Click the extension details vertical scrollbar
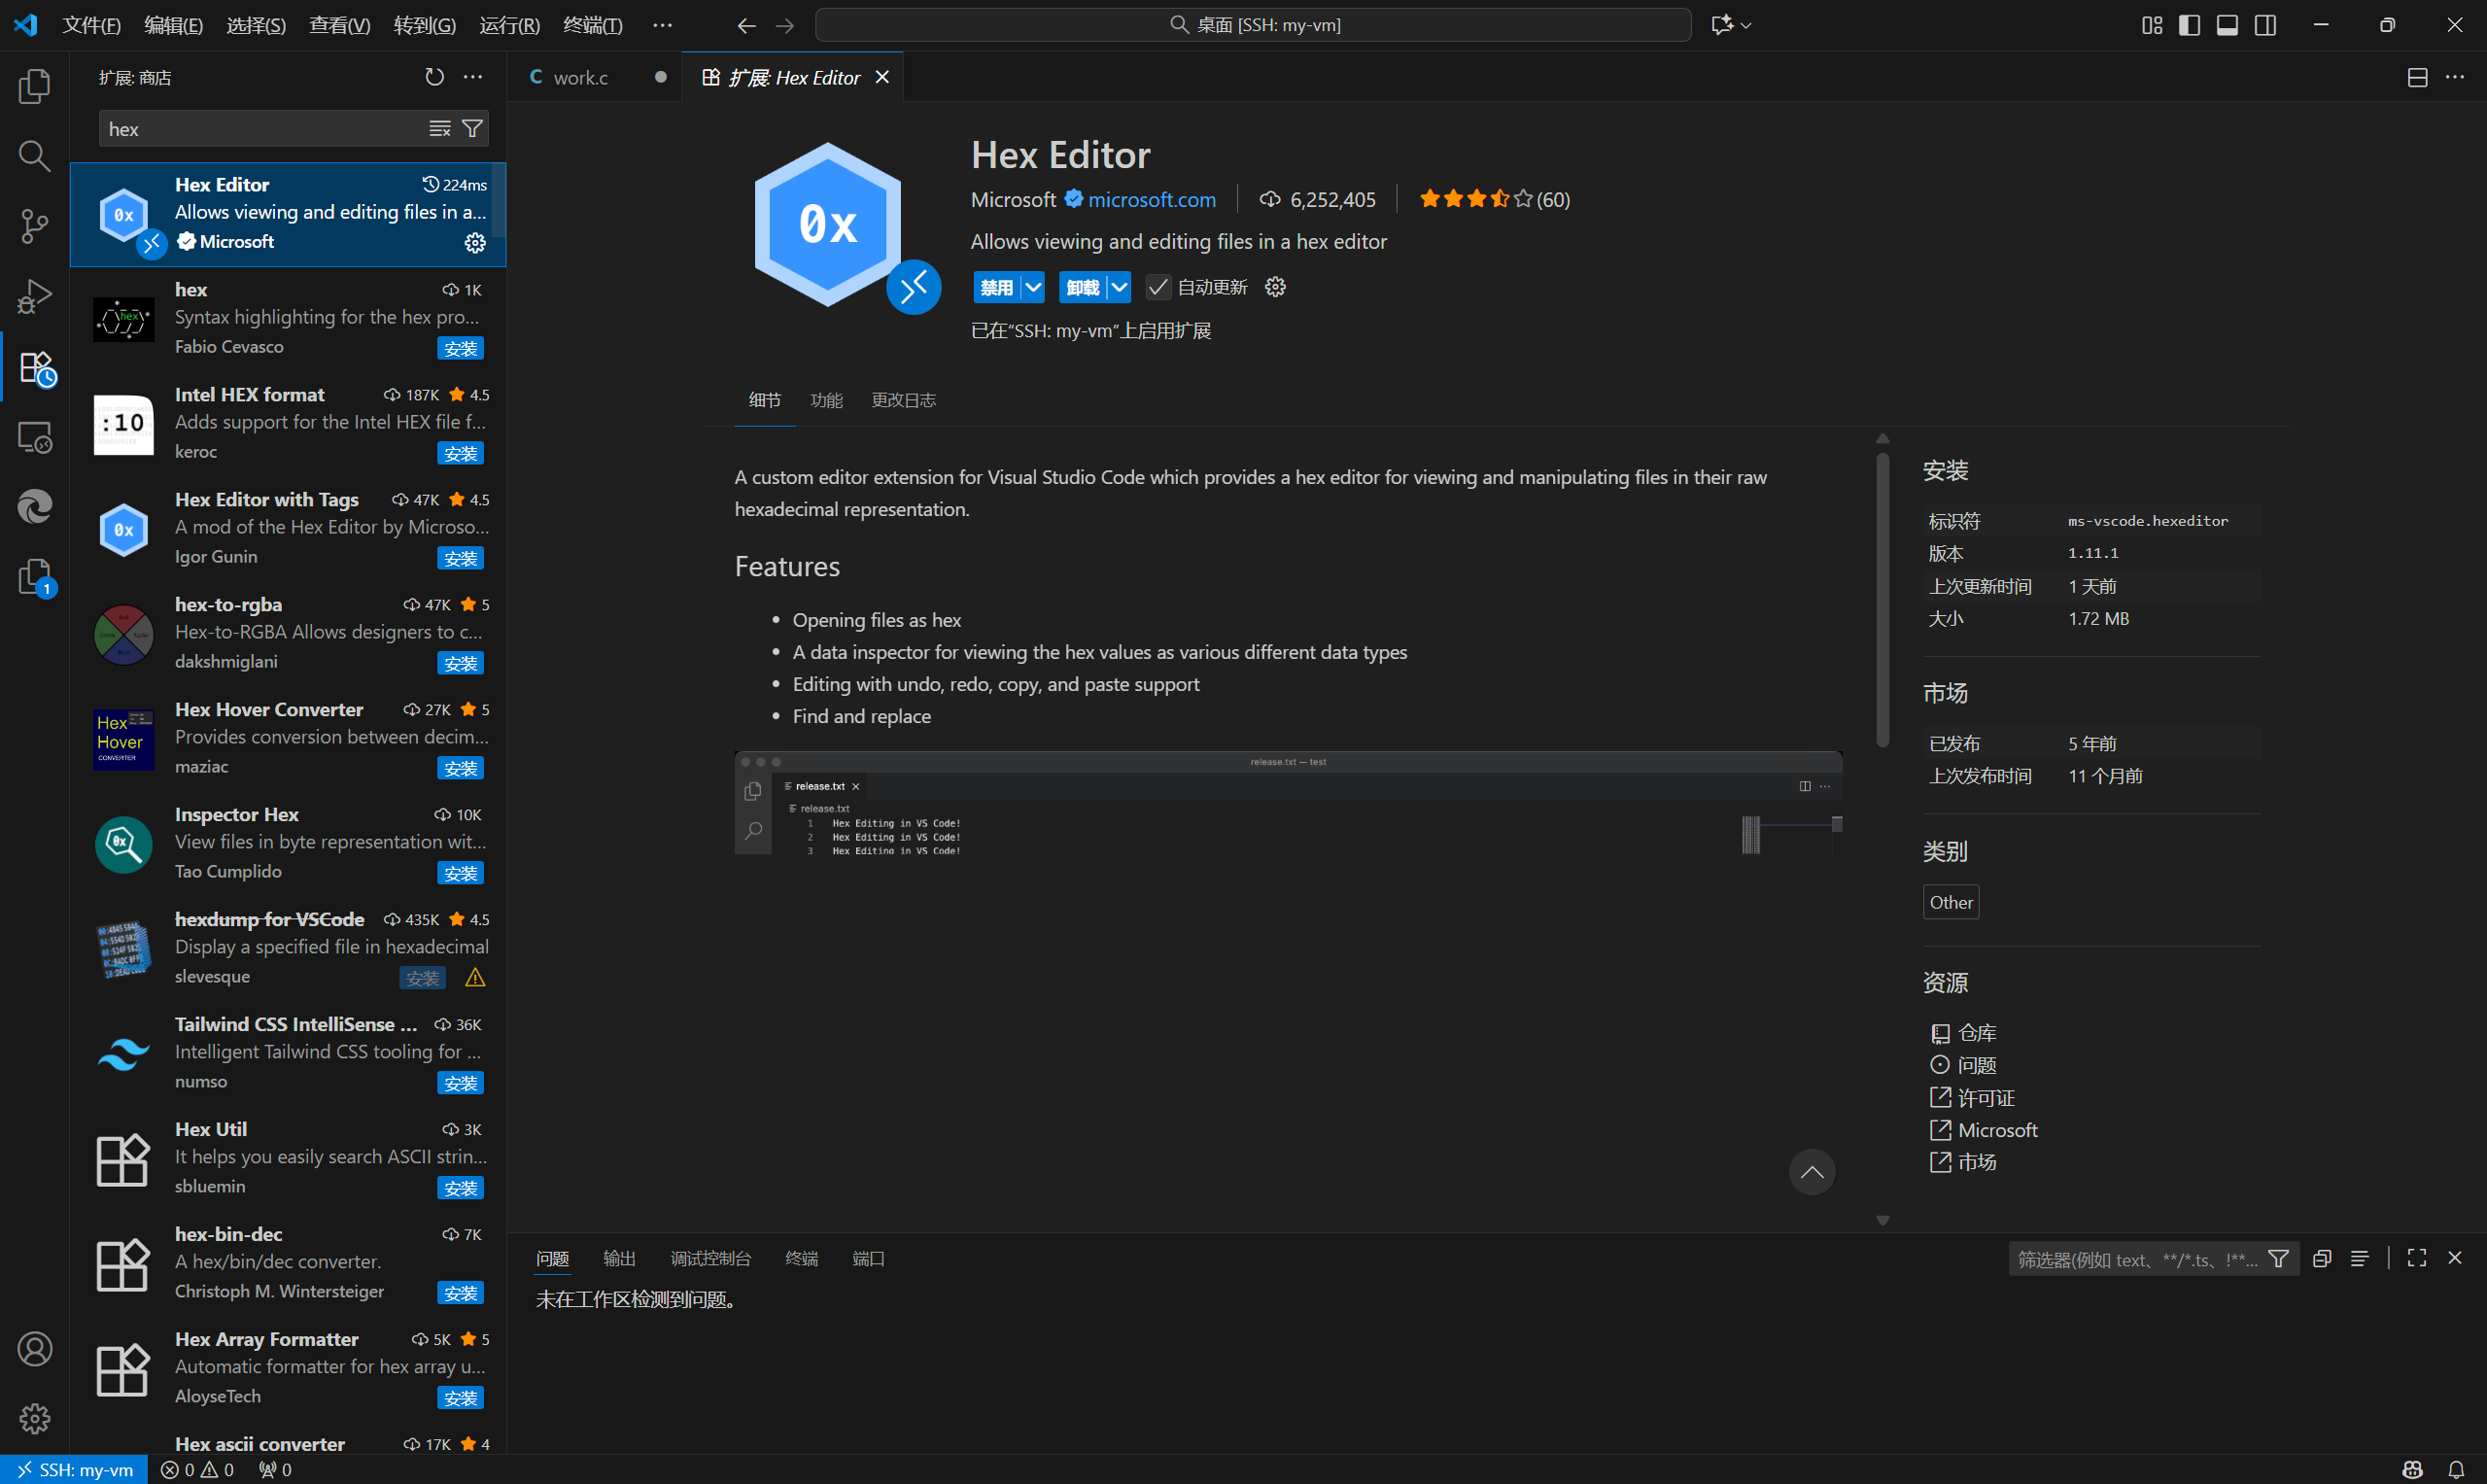The height and width of the screenshot is (1484, 2487). point(1882,600)
